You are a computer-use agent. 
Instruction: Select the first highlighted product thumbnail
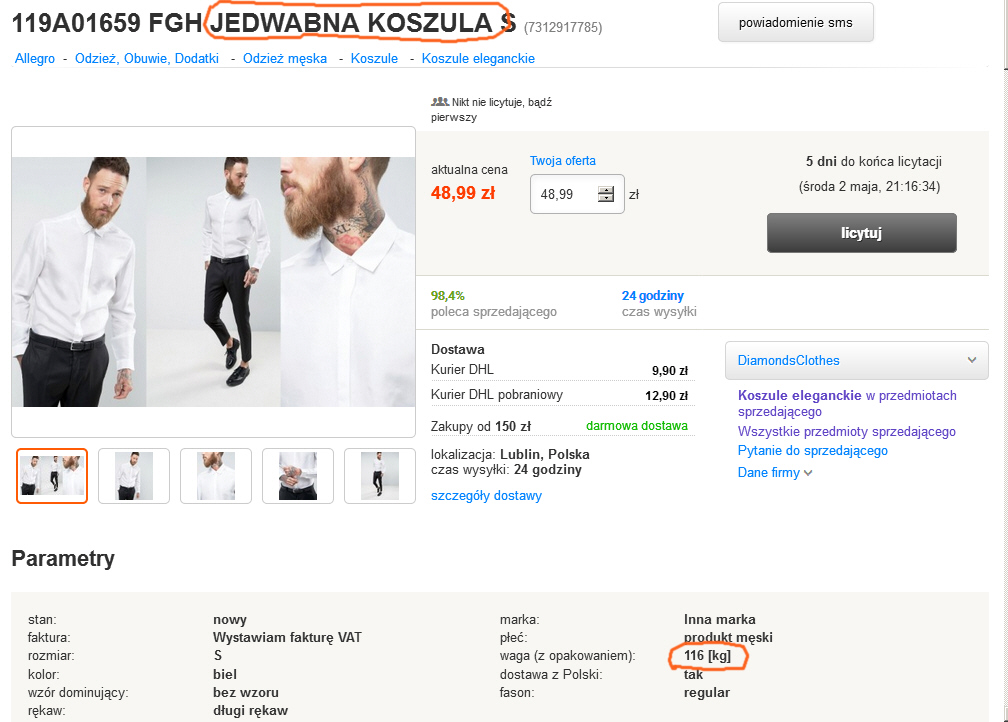pos(52,476)
